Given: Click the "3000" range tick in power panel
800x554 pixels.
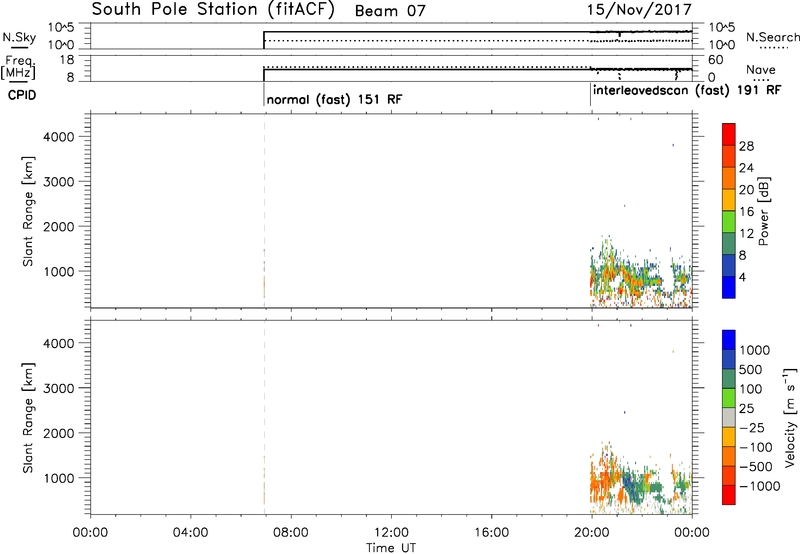Looking at the screenshot, I should (x=59, y=182).
